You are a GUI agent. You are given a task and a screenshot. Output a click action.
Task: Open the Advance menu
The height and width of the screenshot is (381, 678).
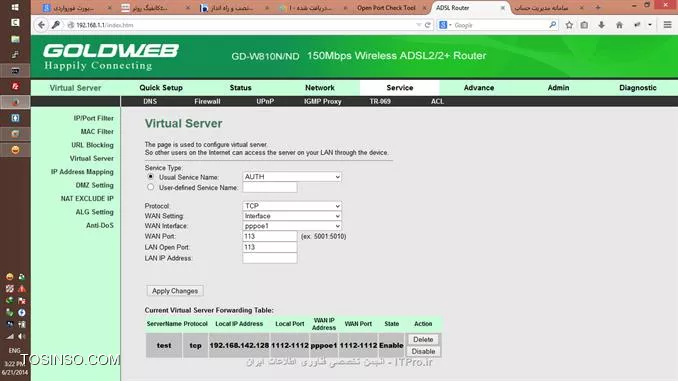(479, 88)
